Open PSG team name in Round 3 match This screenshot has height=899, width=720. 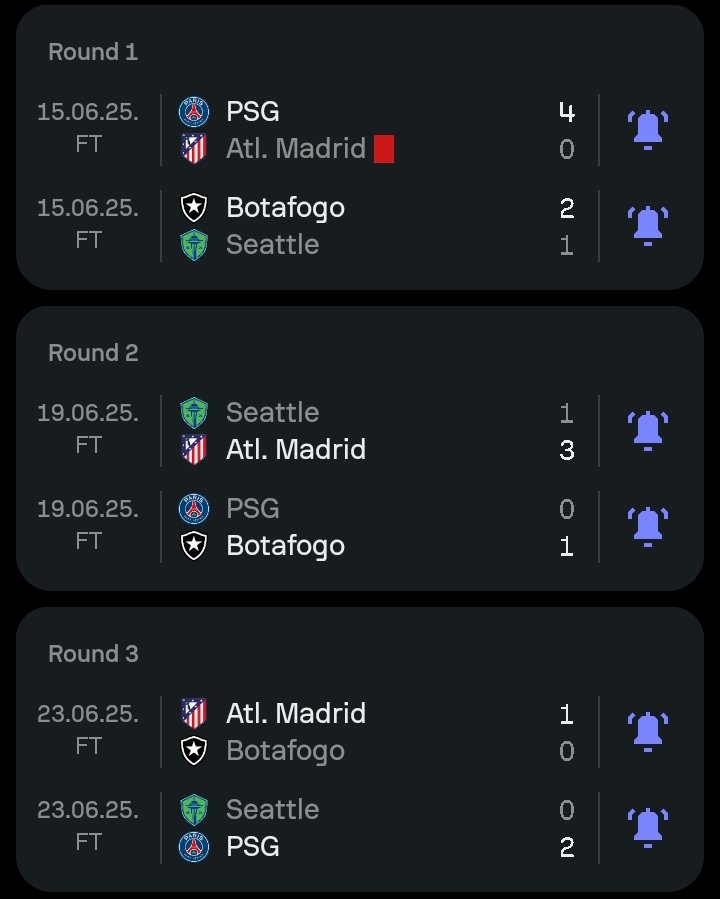[253, 847]
